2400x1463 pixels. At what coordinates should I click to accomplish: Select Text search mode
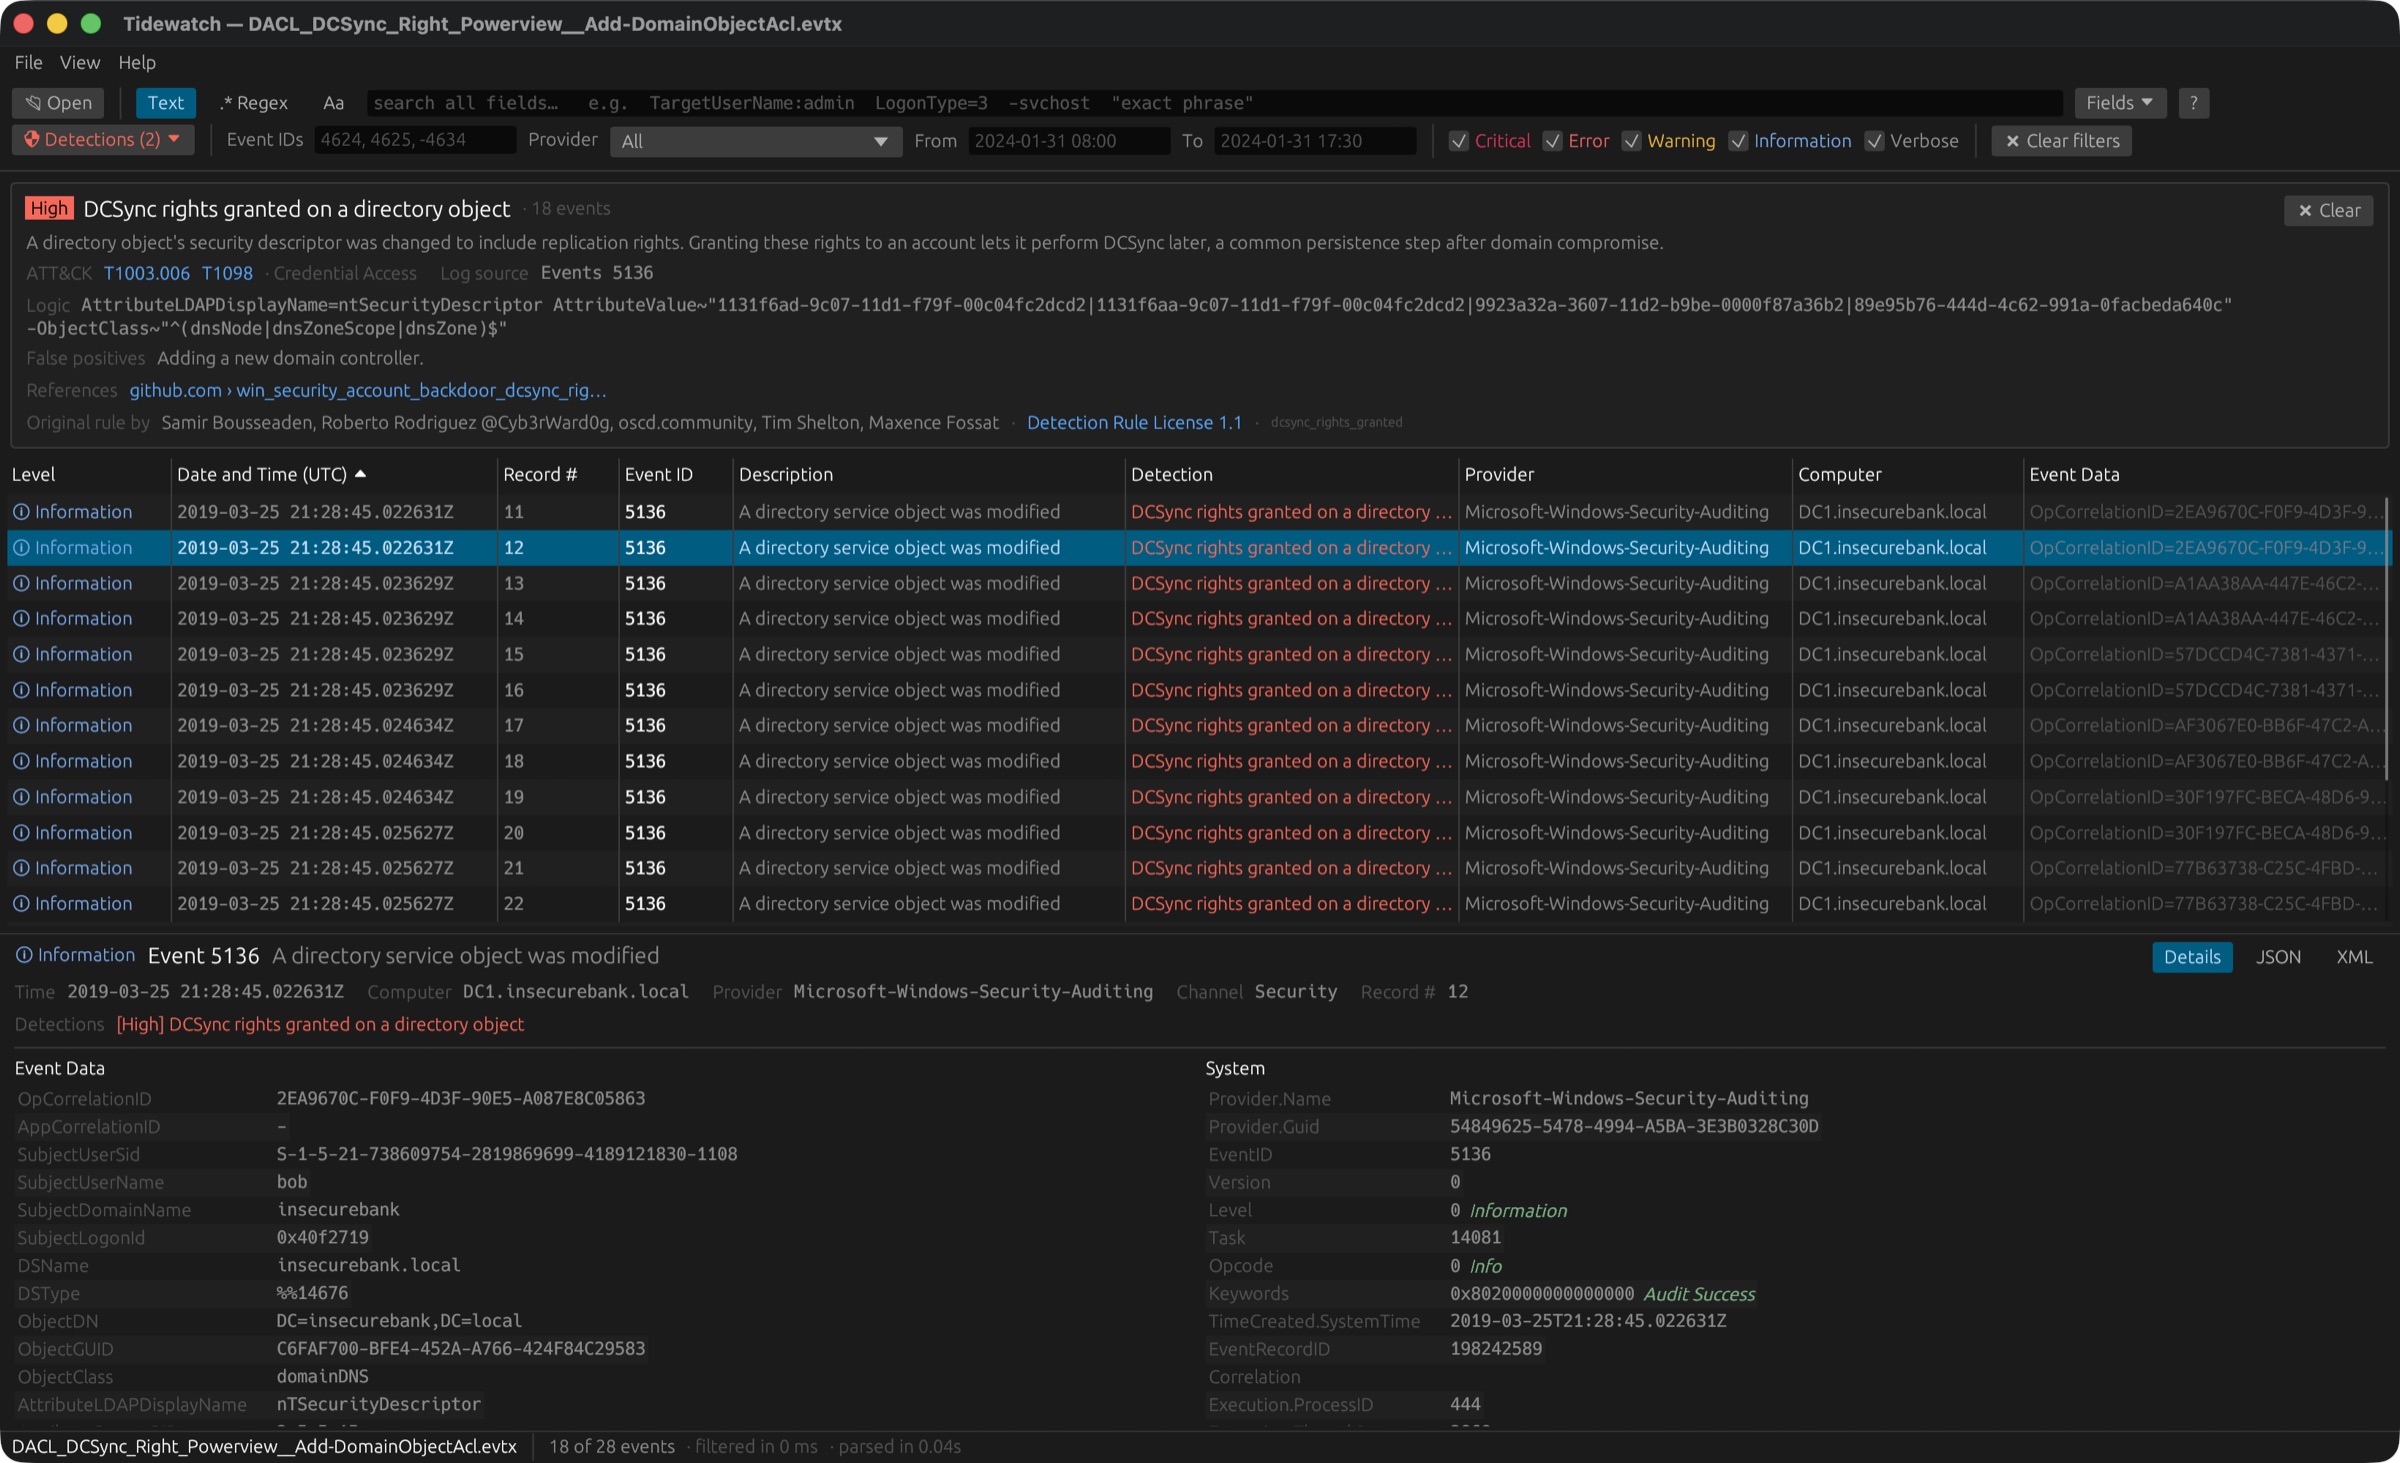(165, 103)
